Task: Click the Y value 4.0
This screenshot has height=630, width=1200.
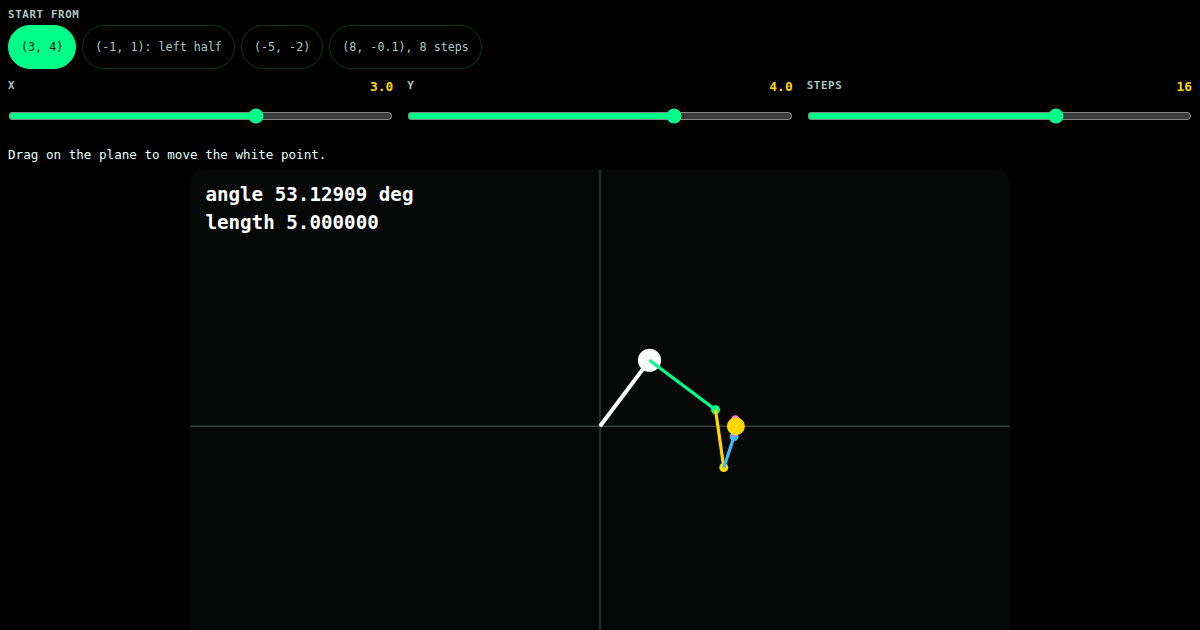Action: click(x=781, y=87)
